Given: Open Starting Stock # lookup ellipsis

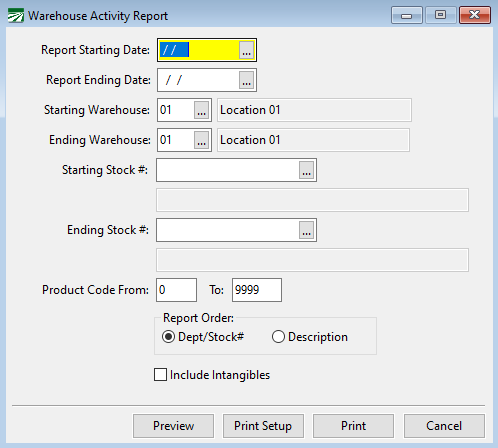Looking at the screenshot, I should coord(306,170).
